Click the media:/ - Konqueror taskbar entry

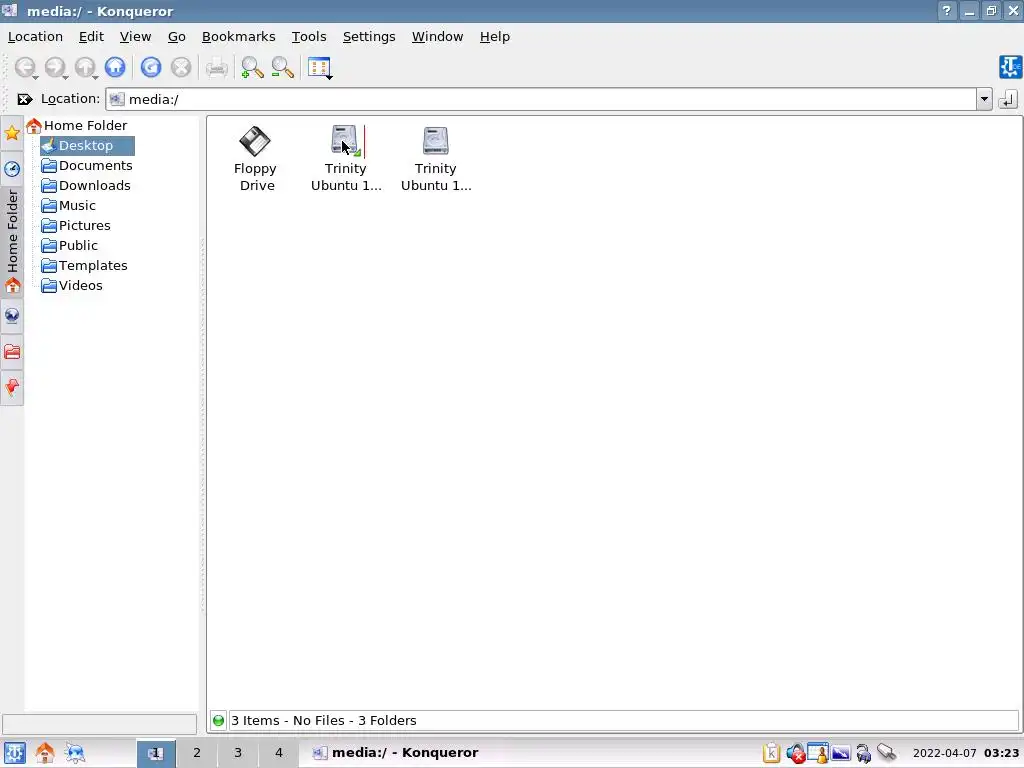point(396,753)
